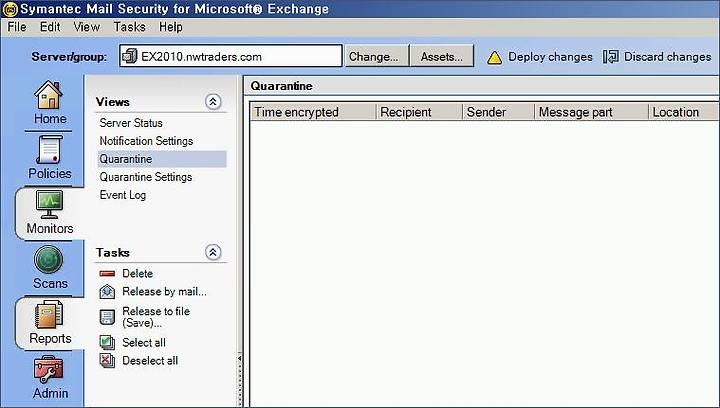Image resolution: width=720 pixels, height=408 pixels.
Task: Click Deselect all task label
Action: (x=150, y=361)
